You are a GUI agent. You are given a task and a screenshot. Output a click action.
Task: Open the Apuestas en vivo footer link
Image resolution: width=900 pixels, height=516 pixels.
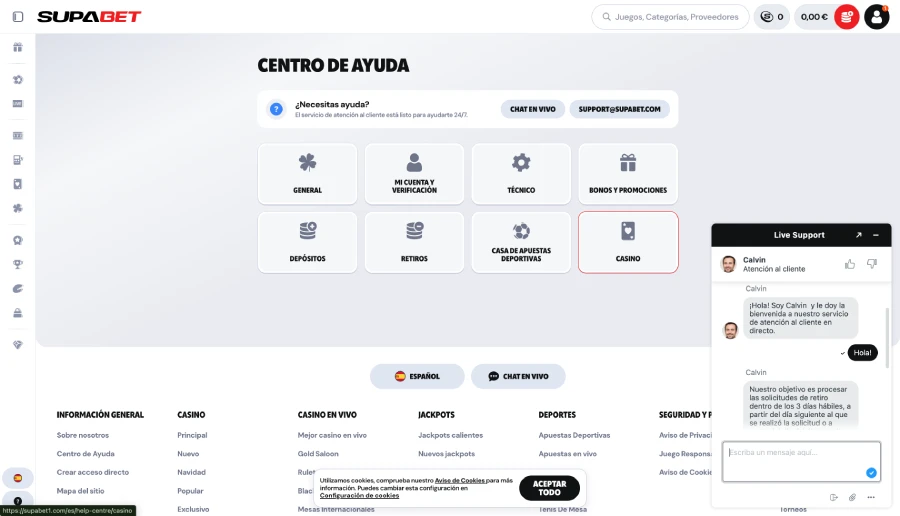pyautogui.click(x=568, y=453)
